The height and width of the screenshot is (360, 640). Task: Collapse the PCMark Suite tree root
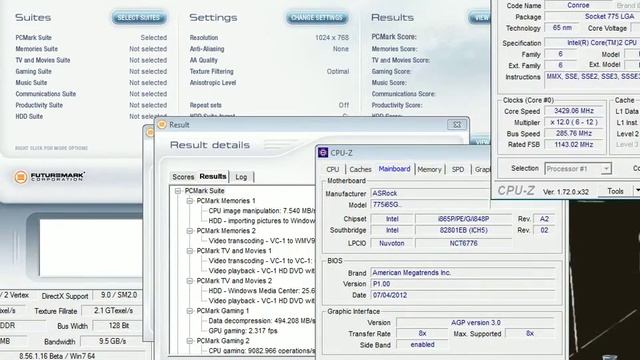pyautogui.click(x=178, y=191)
